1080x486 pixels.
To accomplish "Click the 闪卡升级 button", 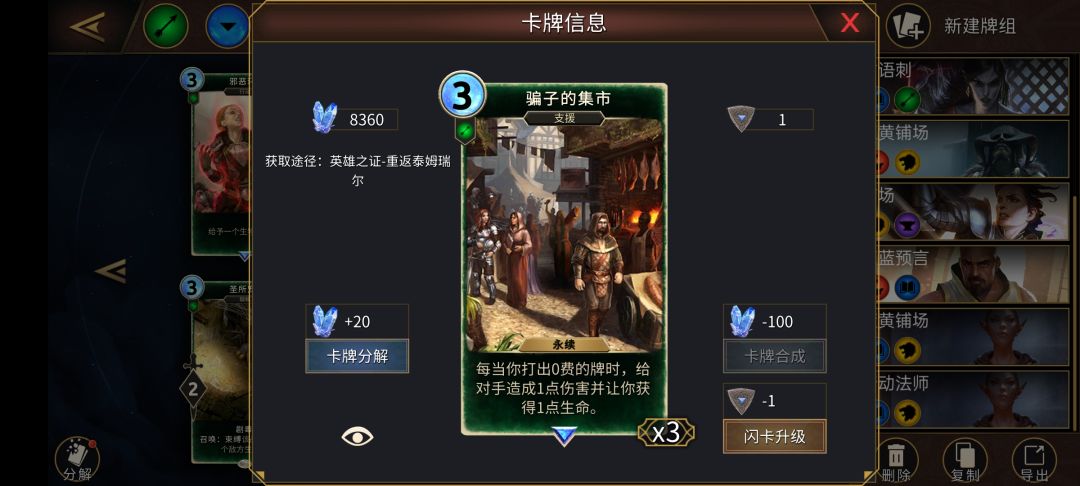I will click(774, 436).
